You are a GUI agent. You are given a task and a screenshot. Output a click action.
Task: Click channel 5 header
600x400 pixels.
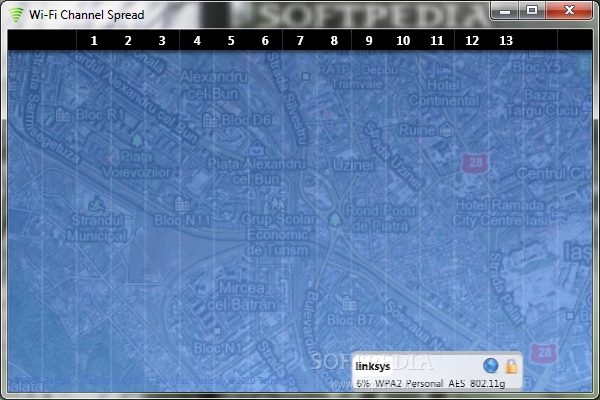click(231, 41)
